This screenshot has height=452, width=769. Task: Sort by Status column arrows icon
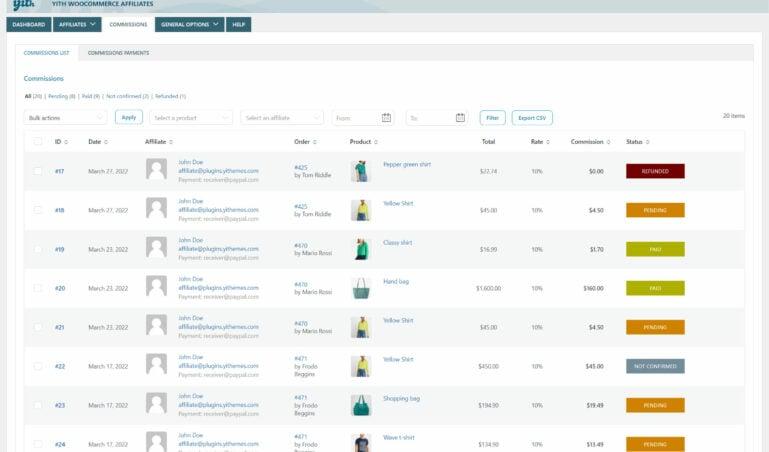(x=647, y=142)
